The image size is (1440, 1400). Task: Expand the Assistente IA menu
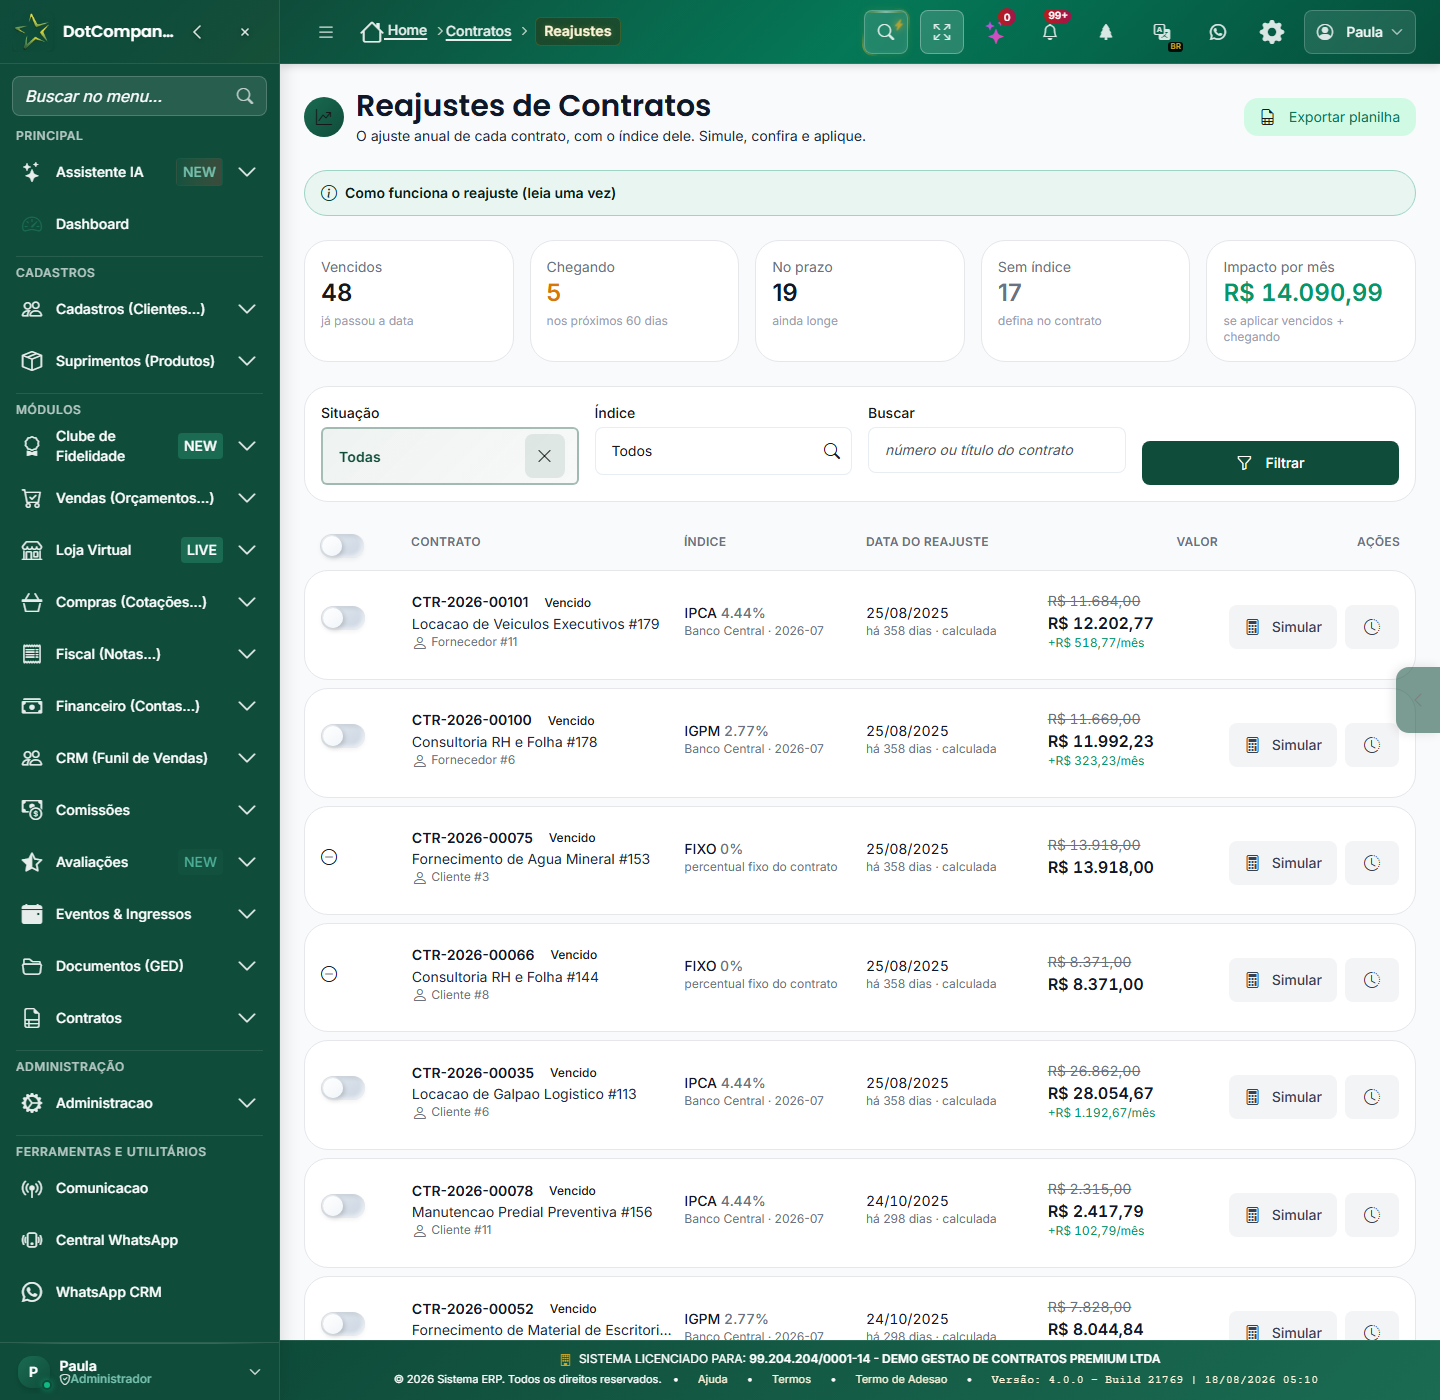(140, 172)
